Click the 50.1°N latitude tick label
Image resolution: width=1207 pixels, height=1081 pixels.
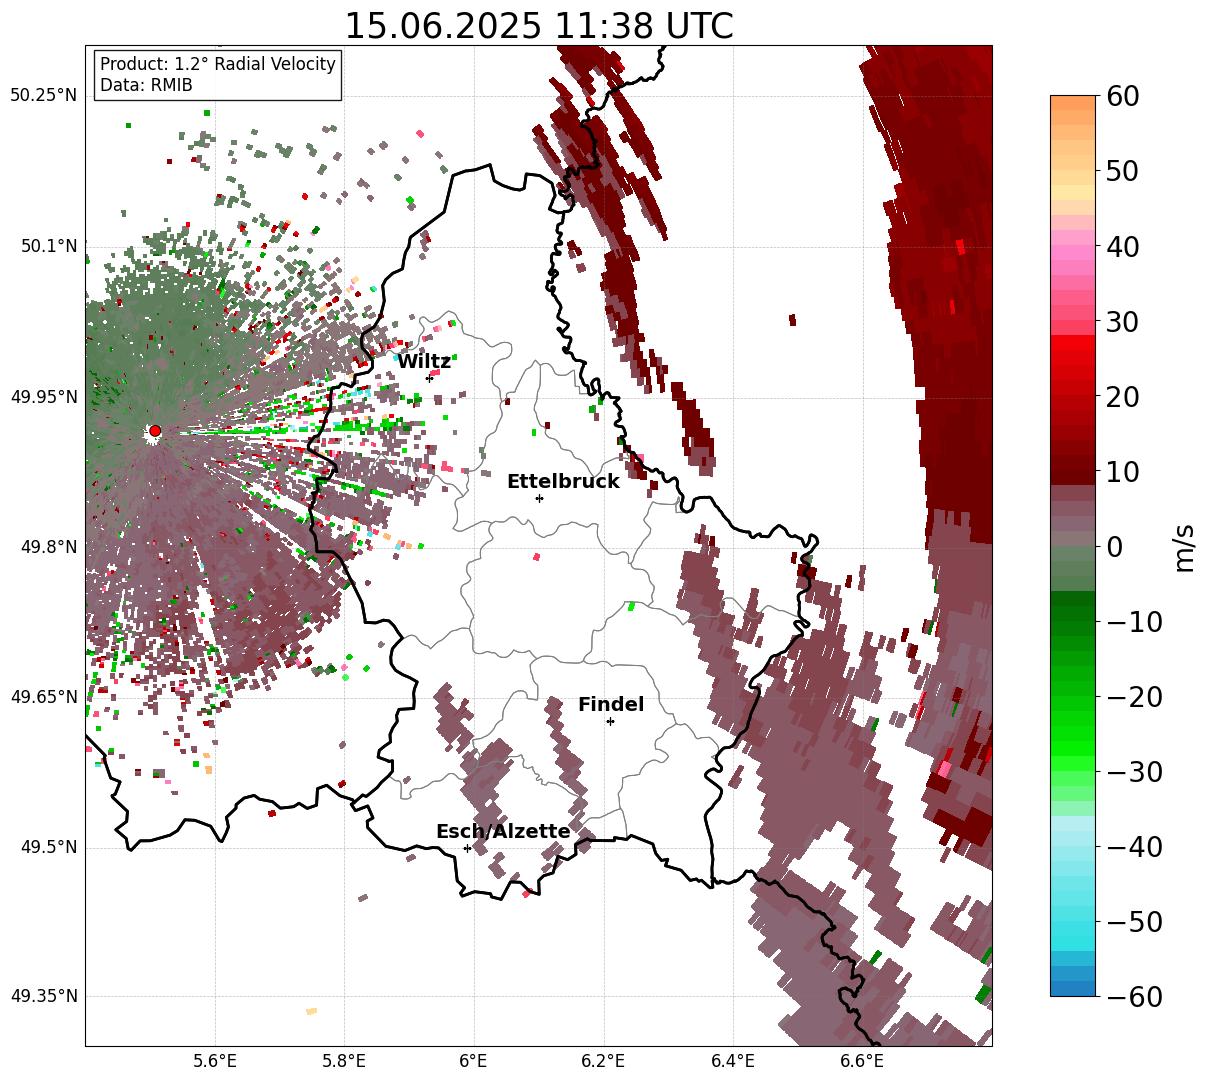pos(48,246)
